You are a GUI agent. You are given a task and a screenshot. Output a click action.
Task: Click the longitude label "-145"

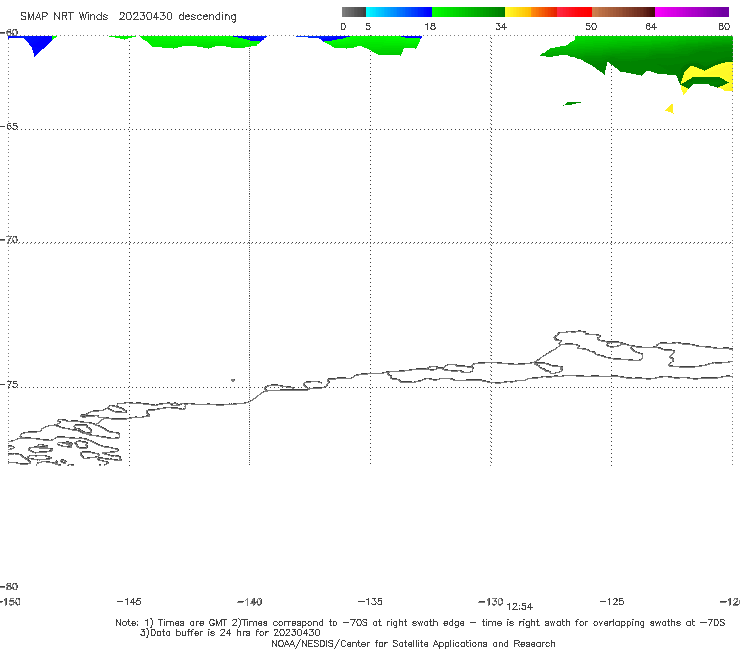pos(129,601)
